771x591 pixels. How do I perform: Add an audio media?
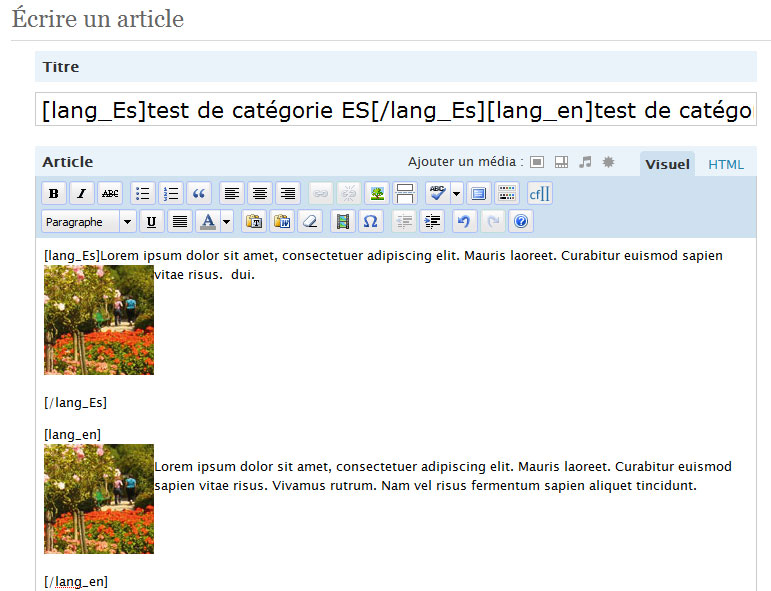pos(585,162)
